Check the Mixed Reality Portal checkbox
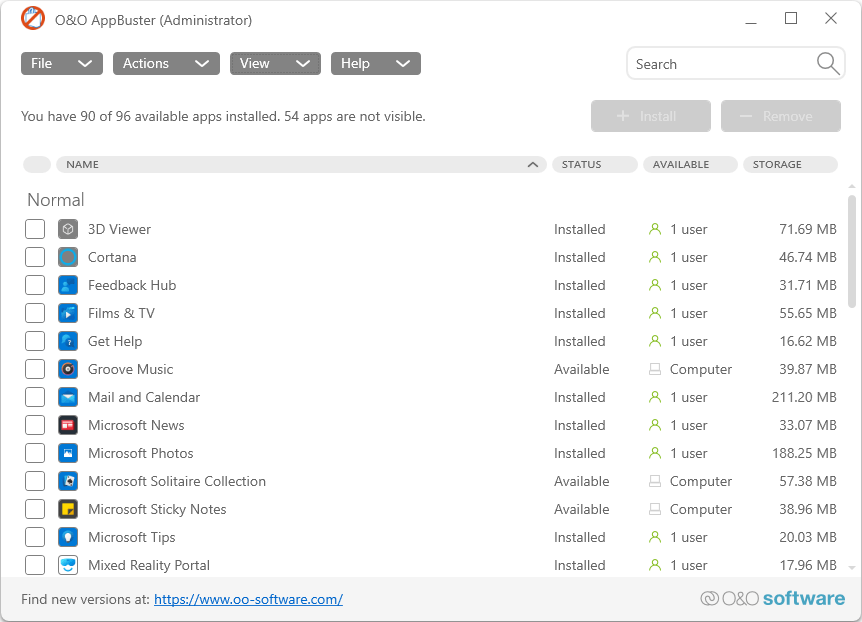862x622 pixels. pos(35,565)
